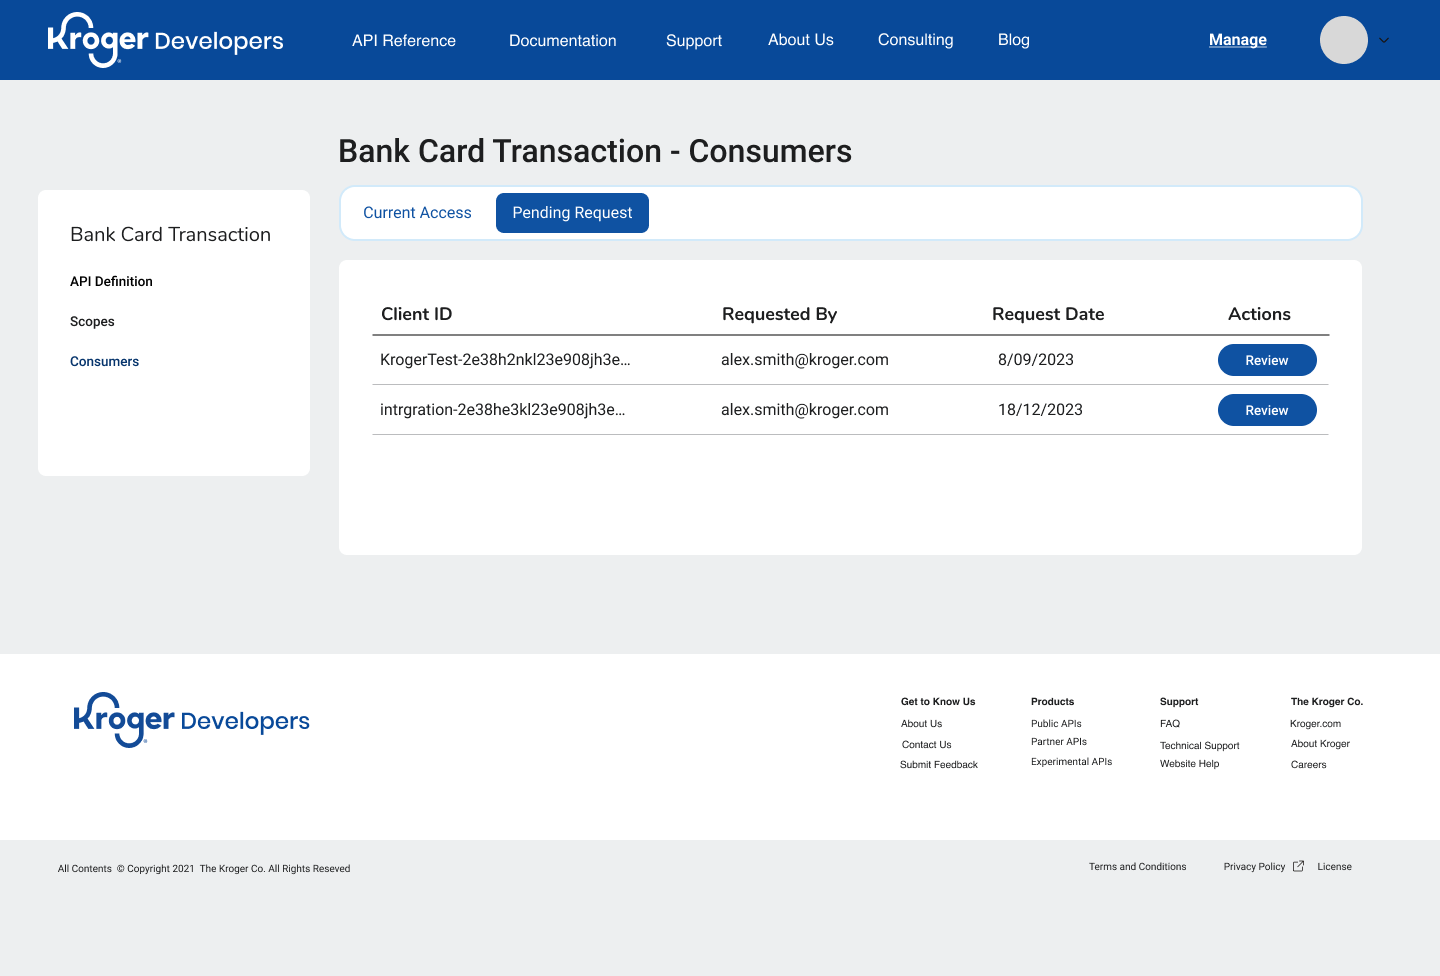Open the Experimental APIs footer link

[1071, 762]
